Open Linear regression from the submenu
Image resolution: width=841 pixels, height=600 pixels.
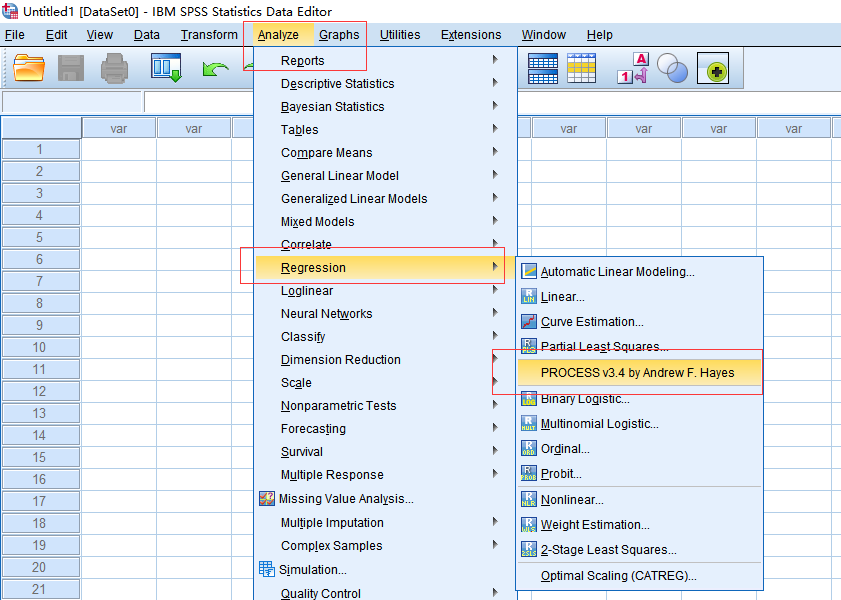coord(563,297)
